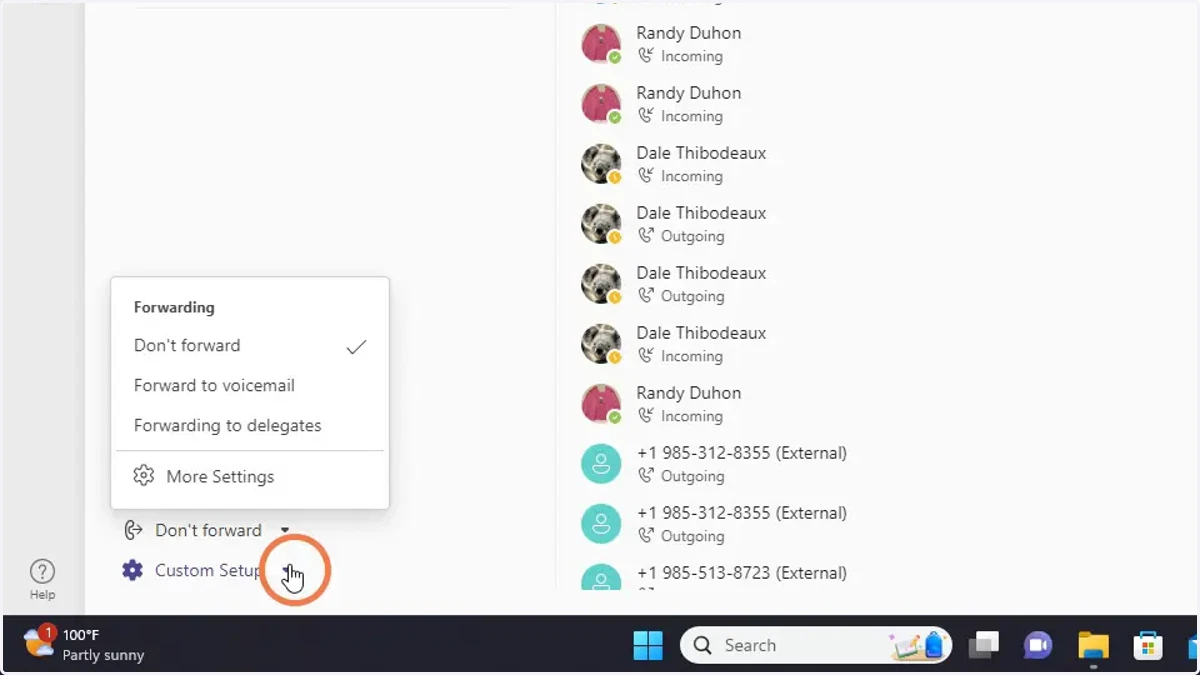Click the Custom Setup gear icon
This screenshot has width=1200, height=675.
pyautogui.click(x=132, y=570)
